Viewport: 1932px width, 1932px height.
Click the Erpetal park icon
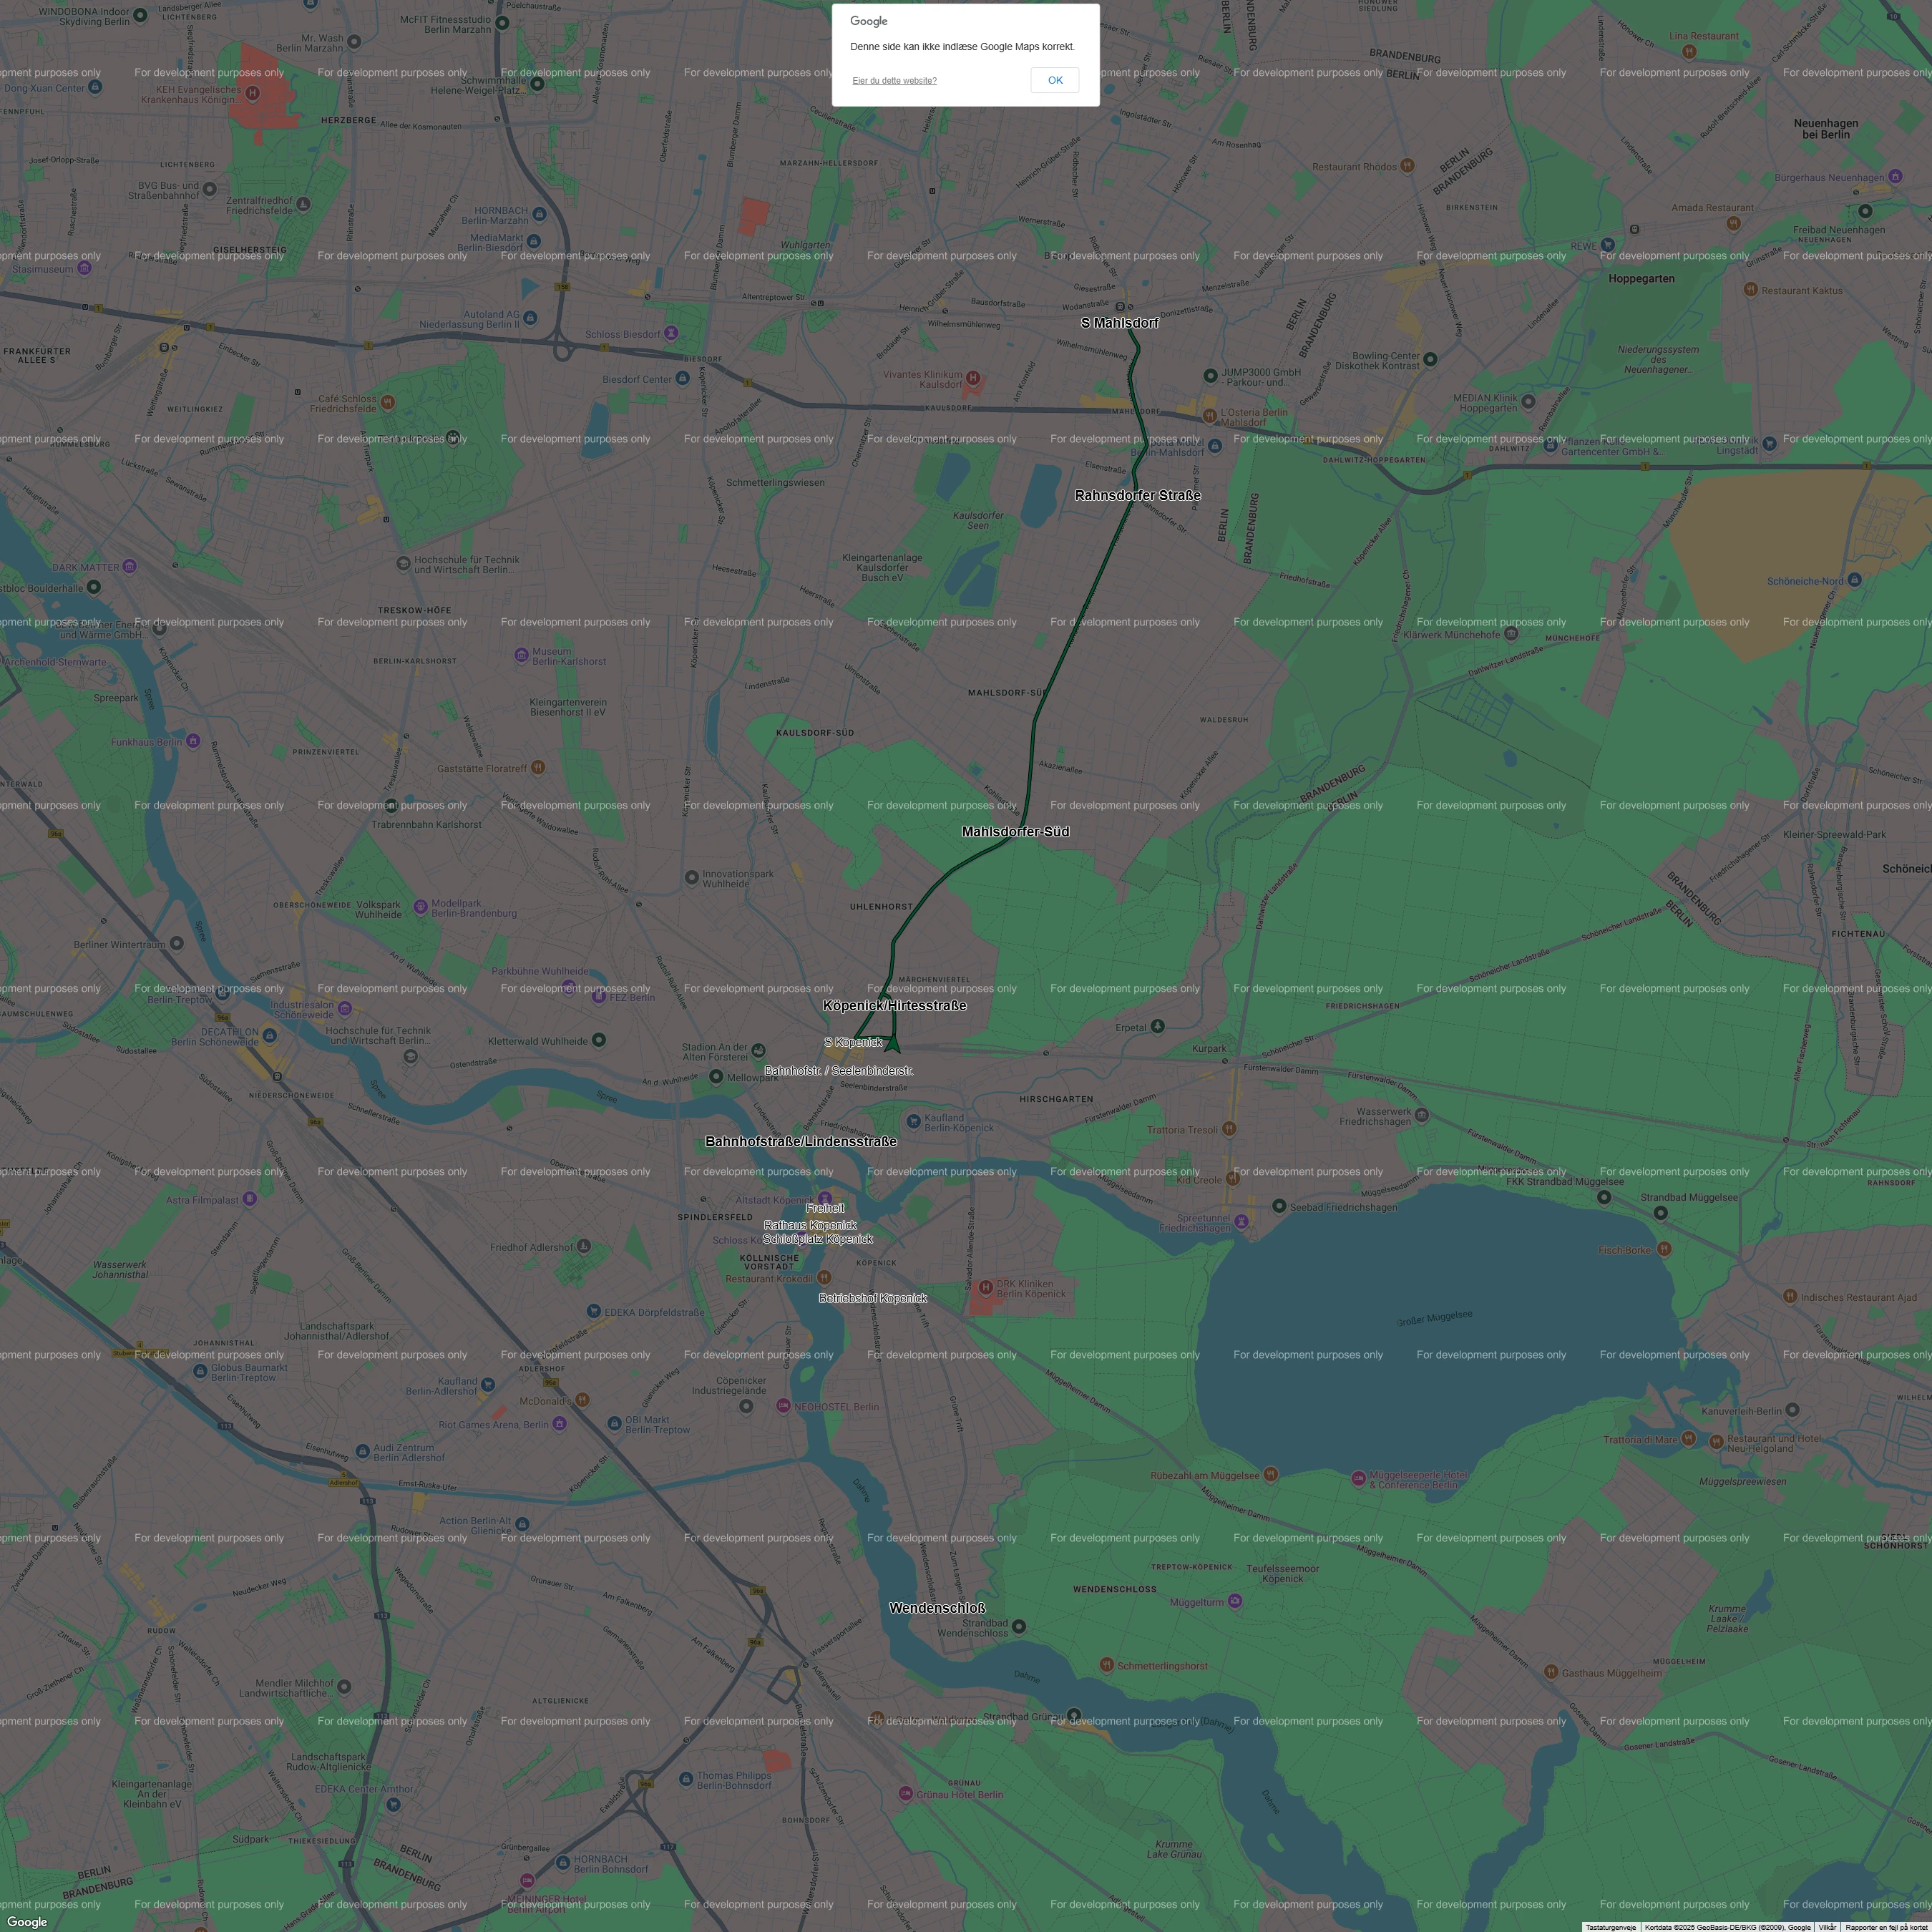1157,1026
